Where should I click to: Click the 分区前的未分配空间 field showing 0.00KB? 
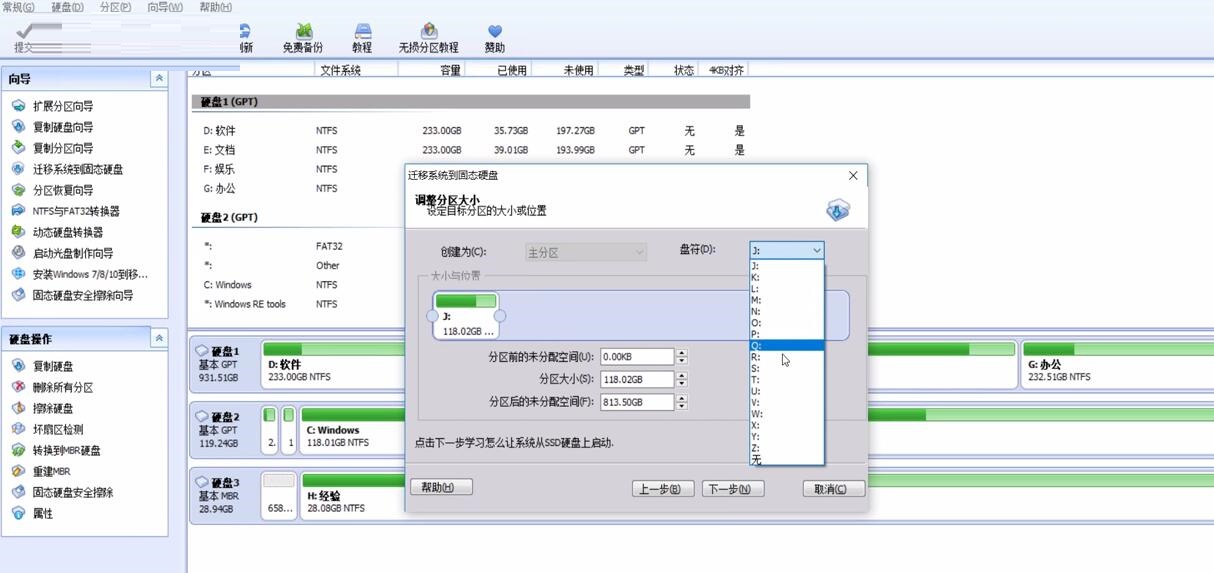637,357
